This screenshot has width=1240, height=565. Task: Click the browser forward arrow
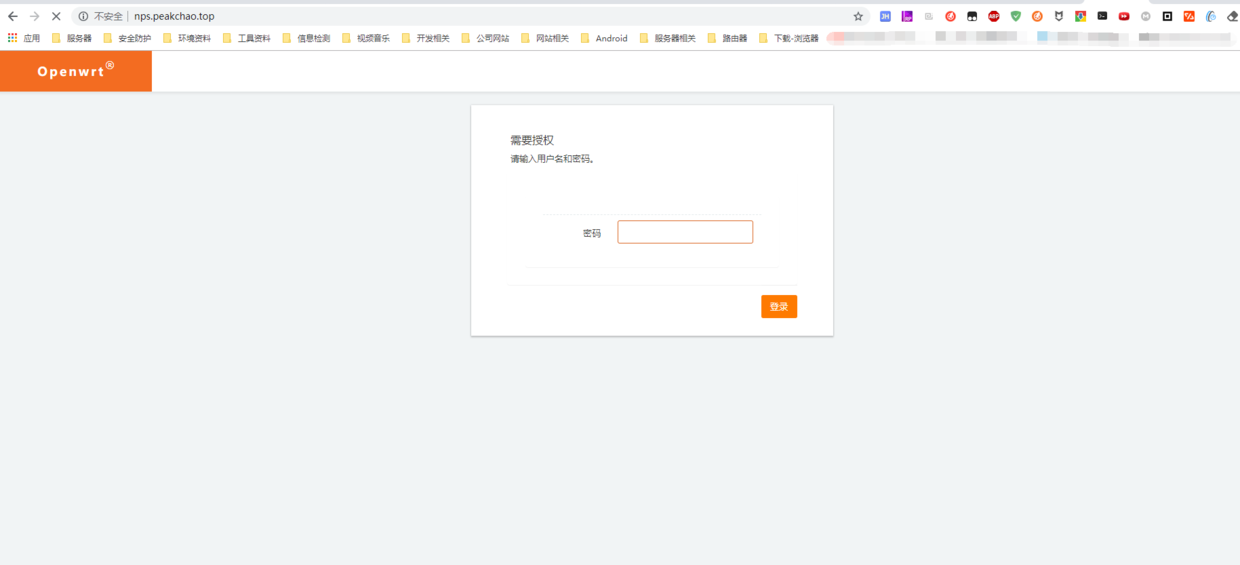(34, 16)
